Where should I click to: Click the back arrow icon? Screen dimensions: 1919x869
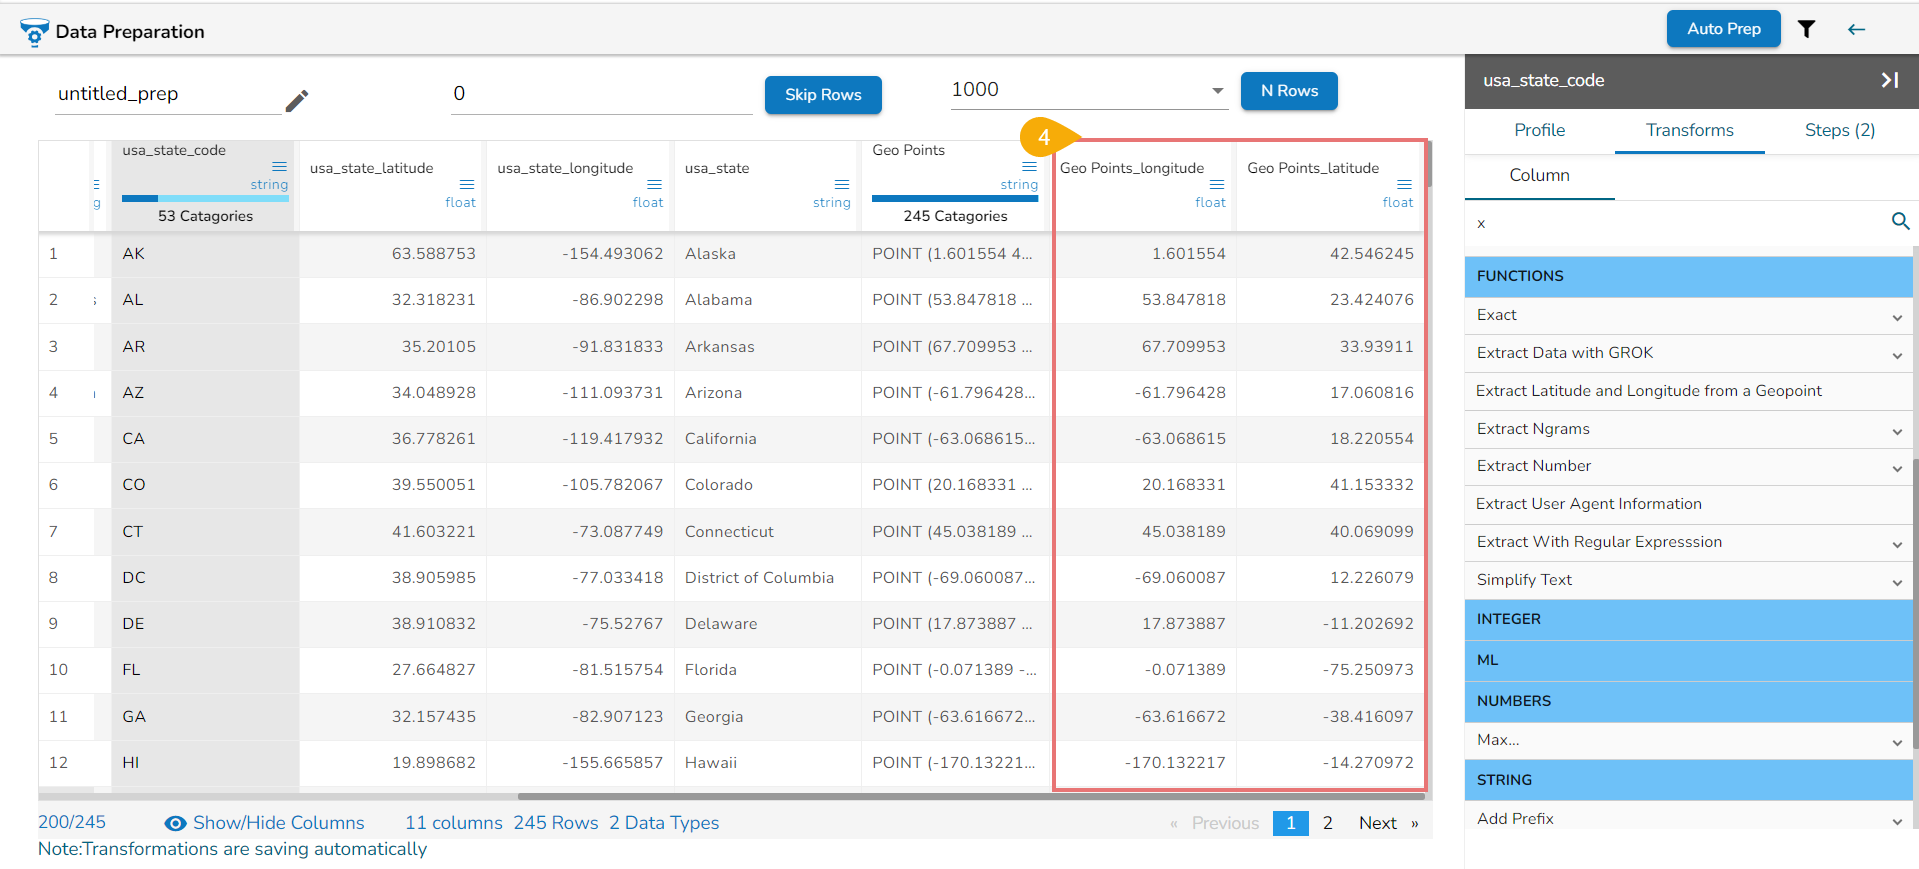(x=1856, y=29)
